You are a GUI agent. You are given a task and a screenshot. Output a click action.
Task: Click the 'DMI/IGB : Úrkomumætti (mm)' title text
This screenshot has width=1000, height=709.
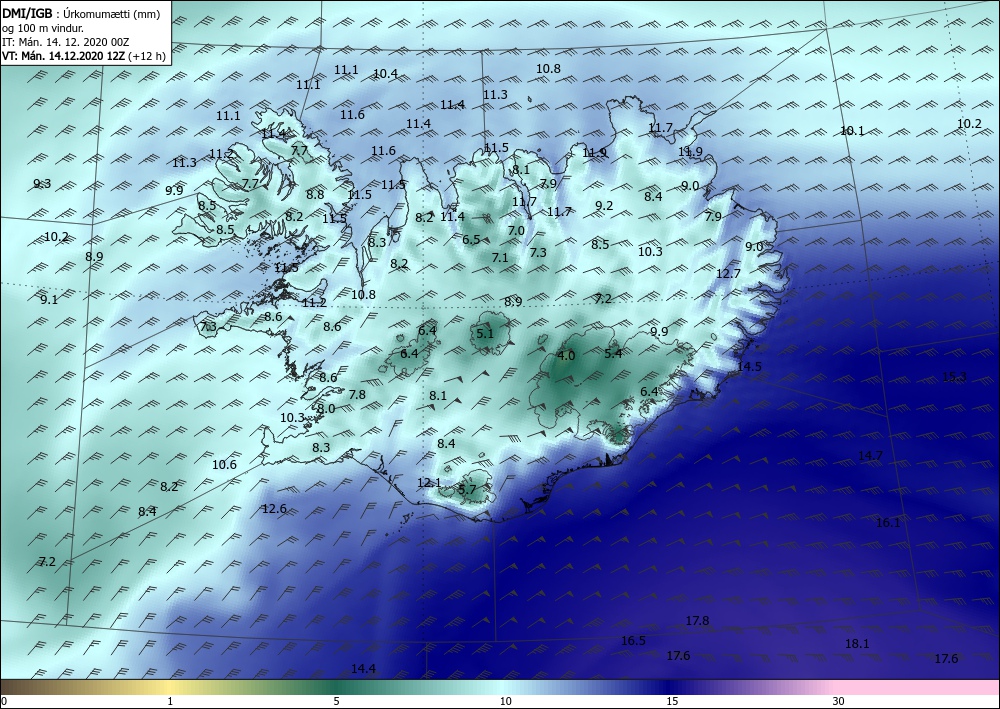point(80,14)
